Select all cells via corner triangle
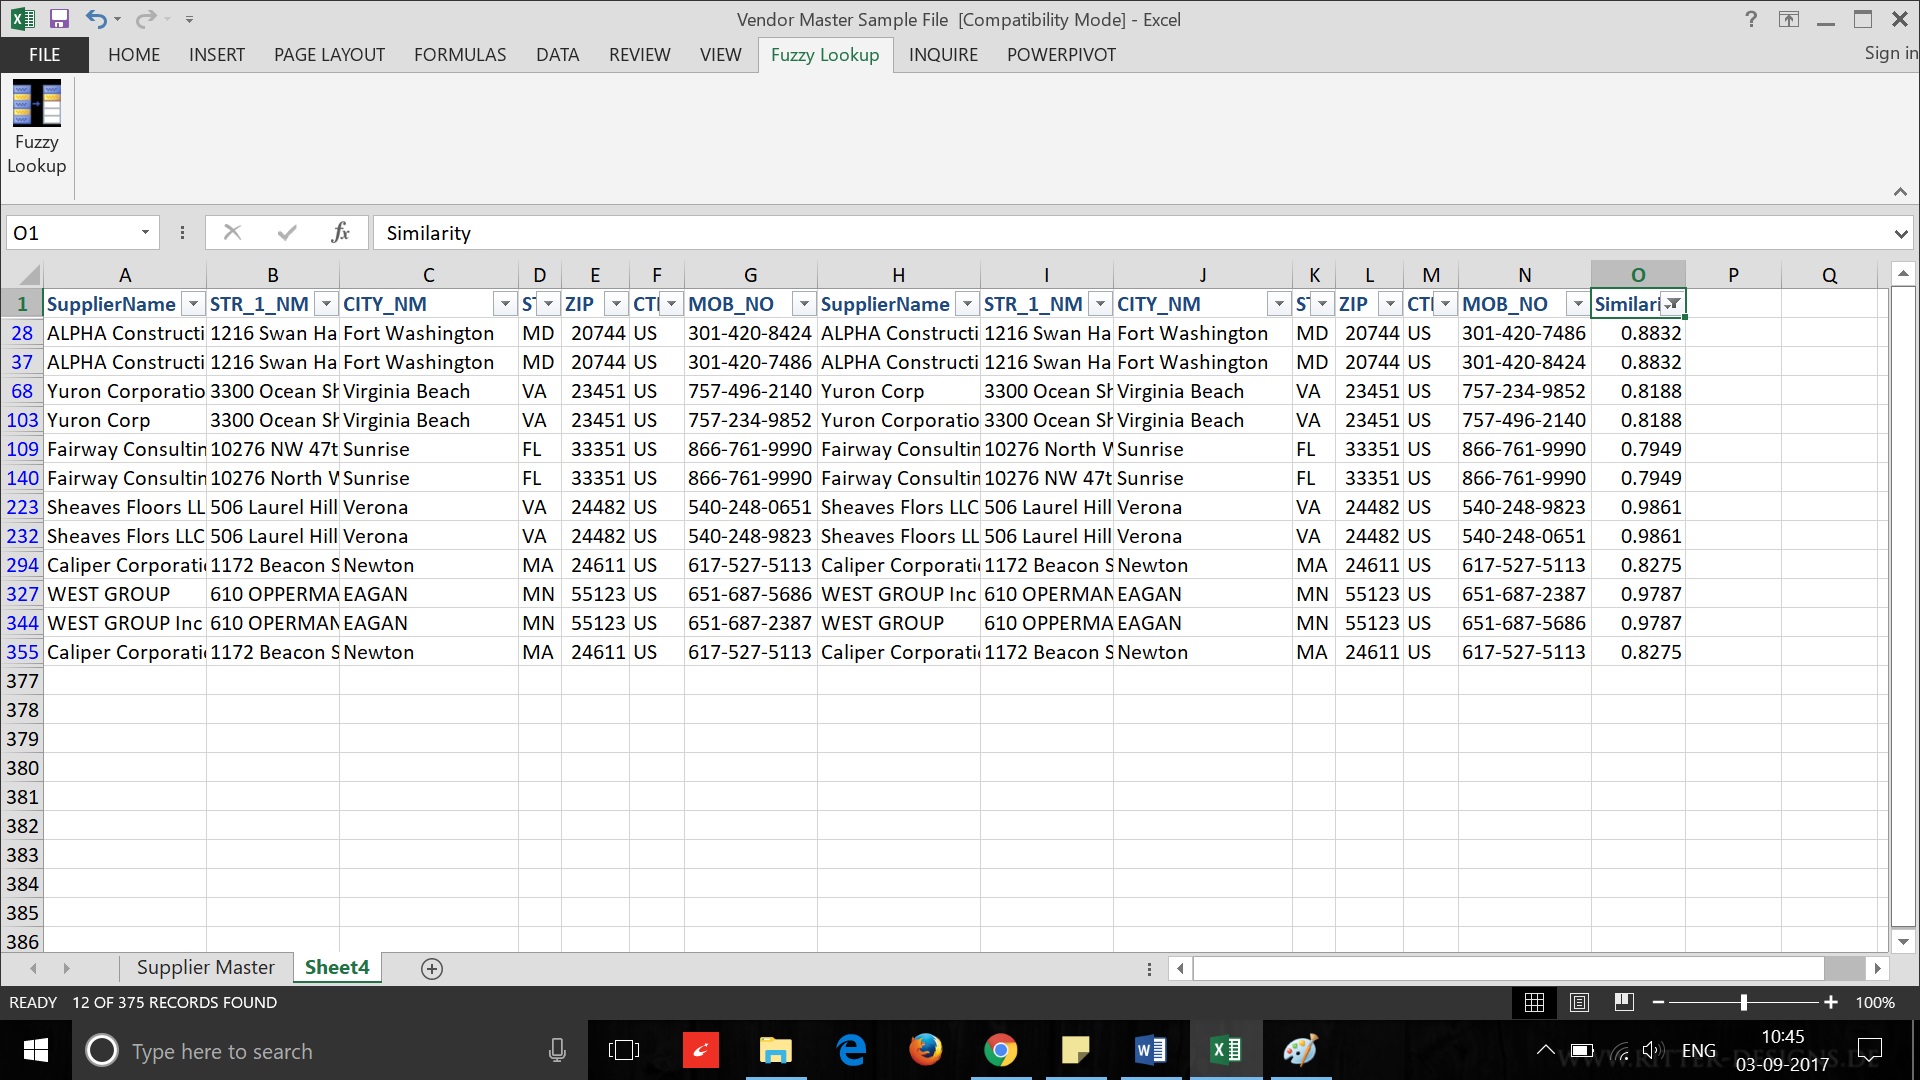This screenshot has height=1080, width=1920. point(28,274)
